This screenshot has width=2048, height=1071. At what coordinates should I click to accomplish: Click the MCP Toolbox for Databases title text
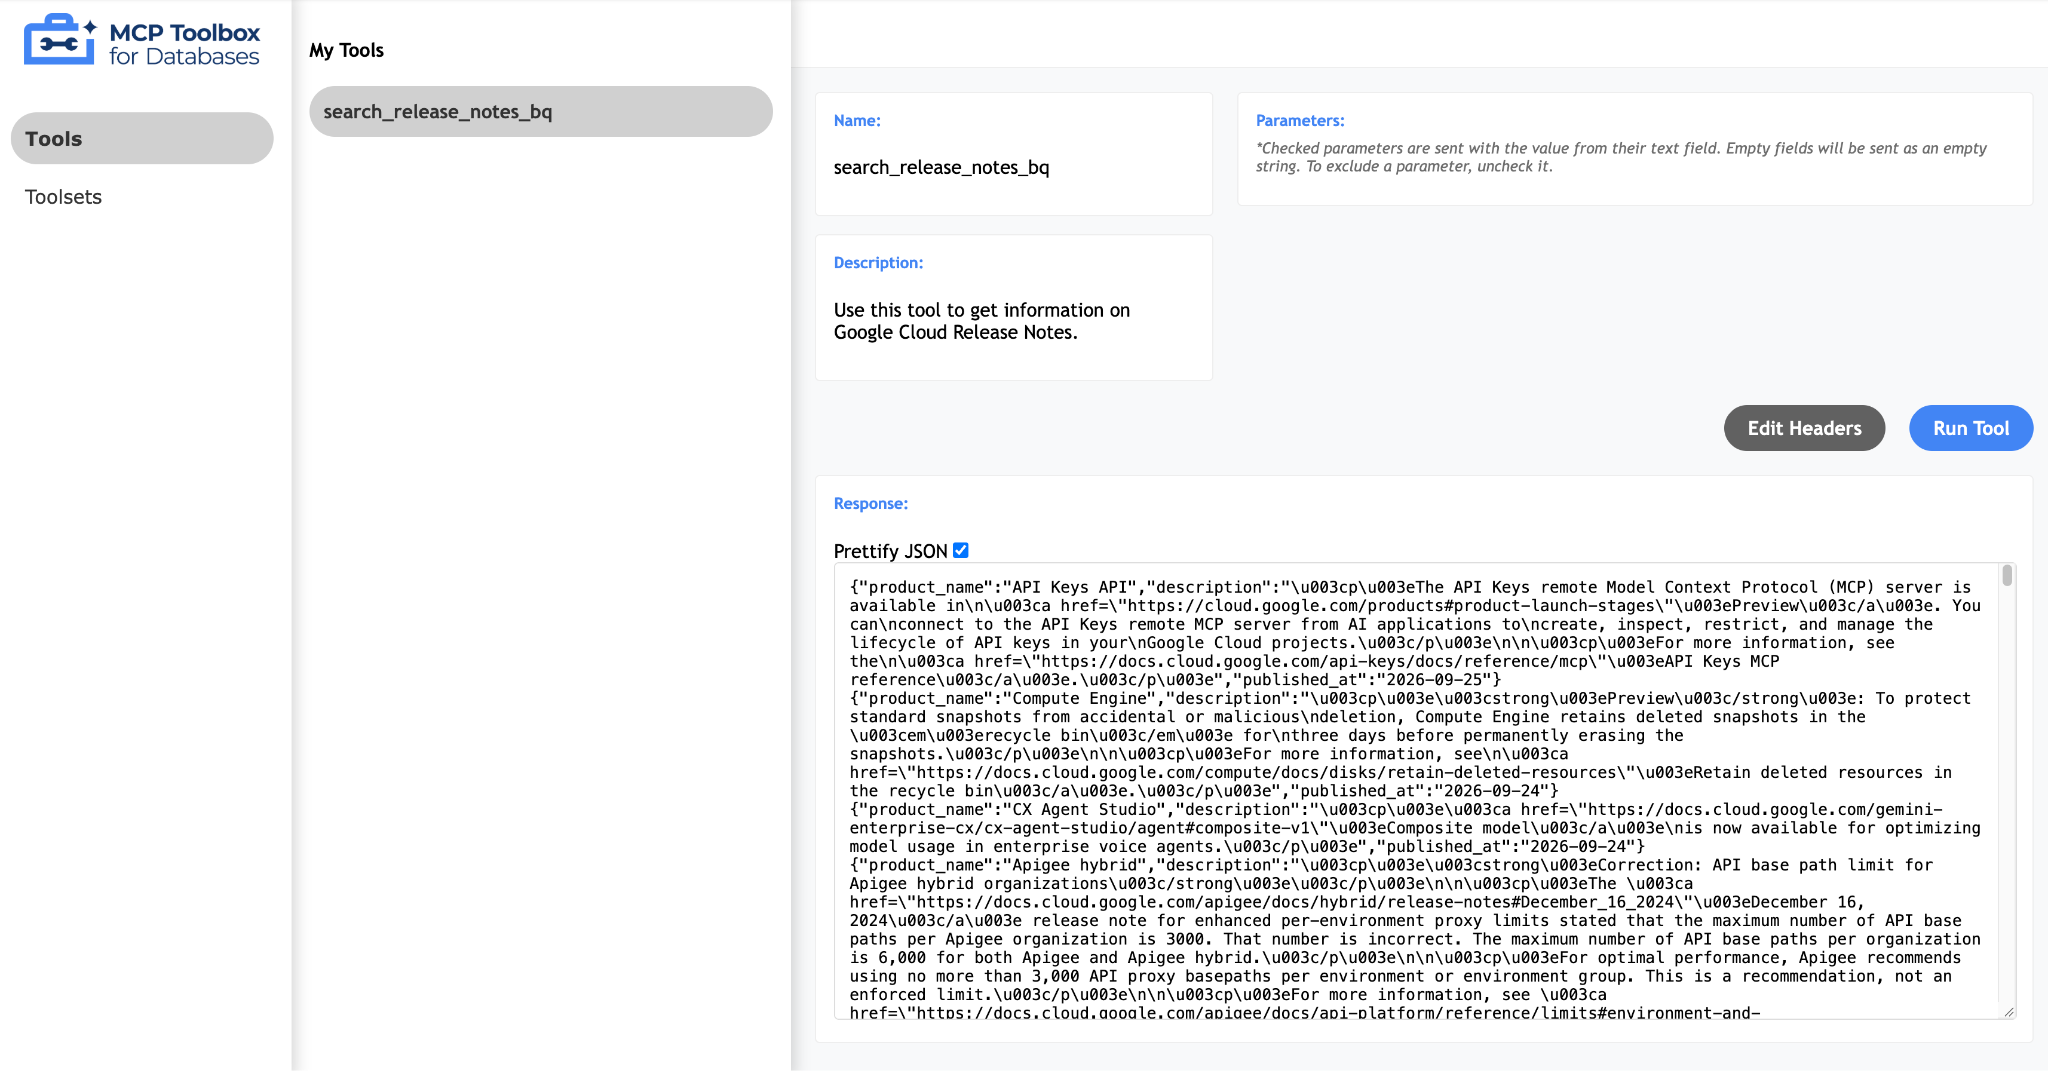click(184, 44)
